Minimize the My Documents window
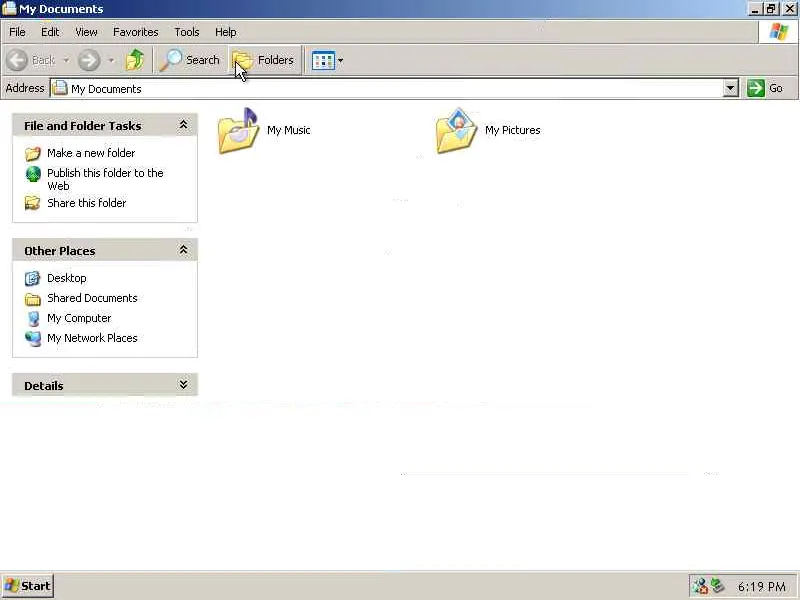 [755, 9]
